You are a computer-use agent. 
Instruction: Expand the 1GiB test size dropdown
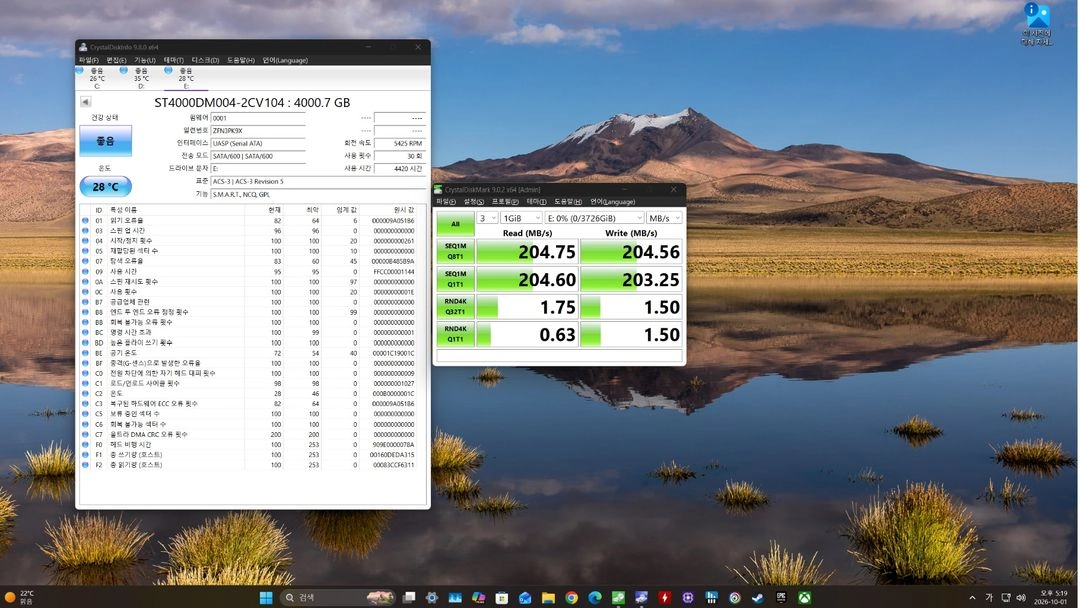521,218
